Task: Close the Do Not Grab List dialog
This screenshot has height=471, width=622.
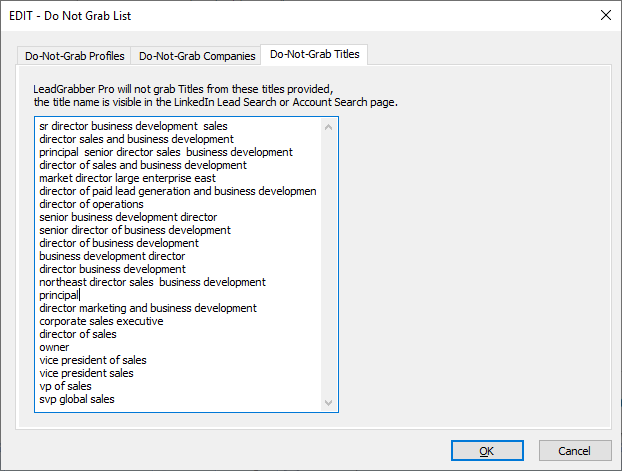Action: [606, 15]
